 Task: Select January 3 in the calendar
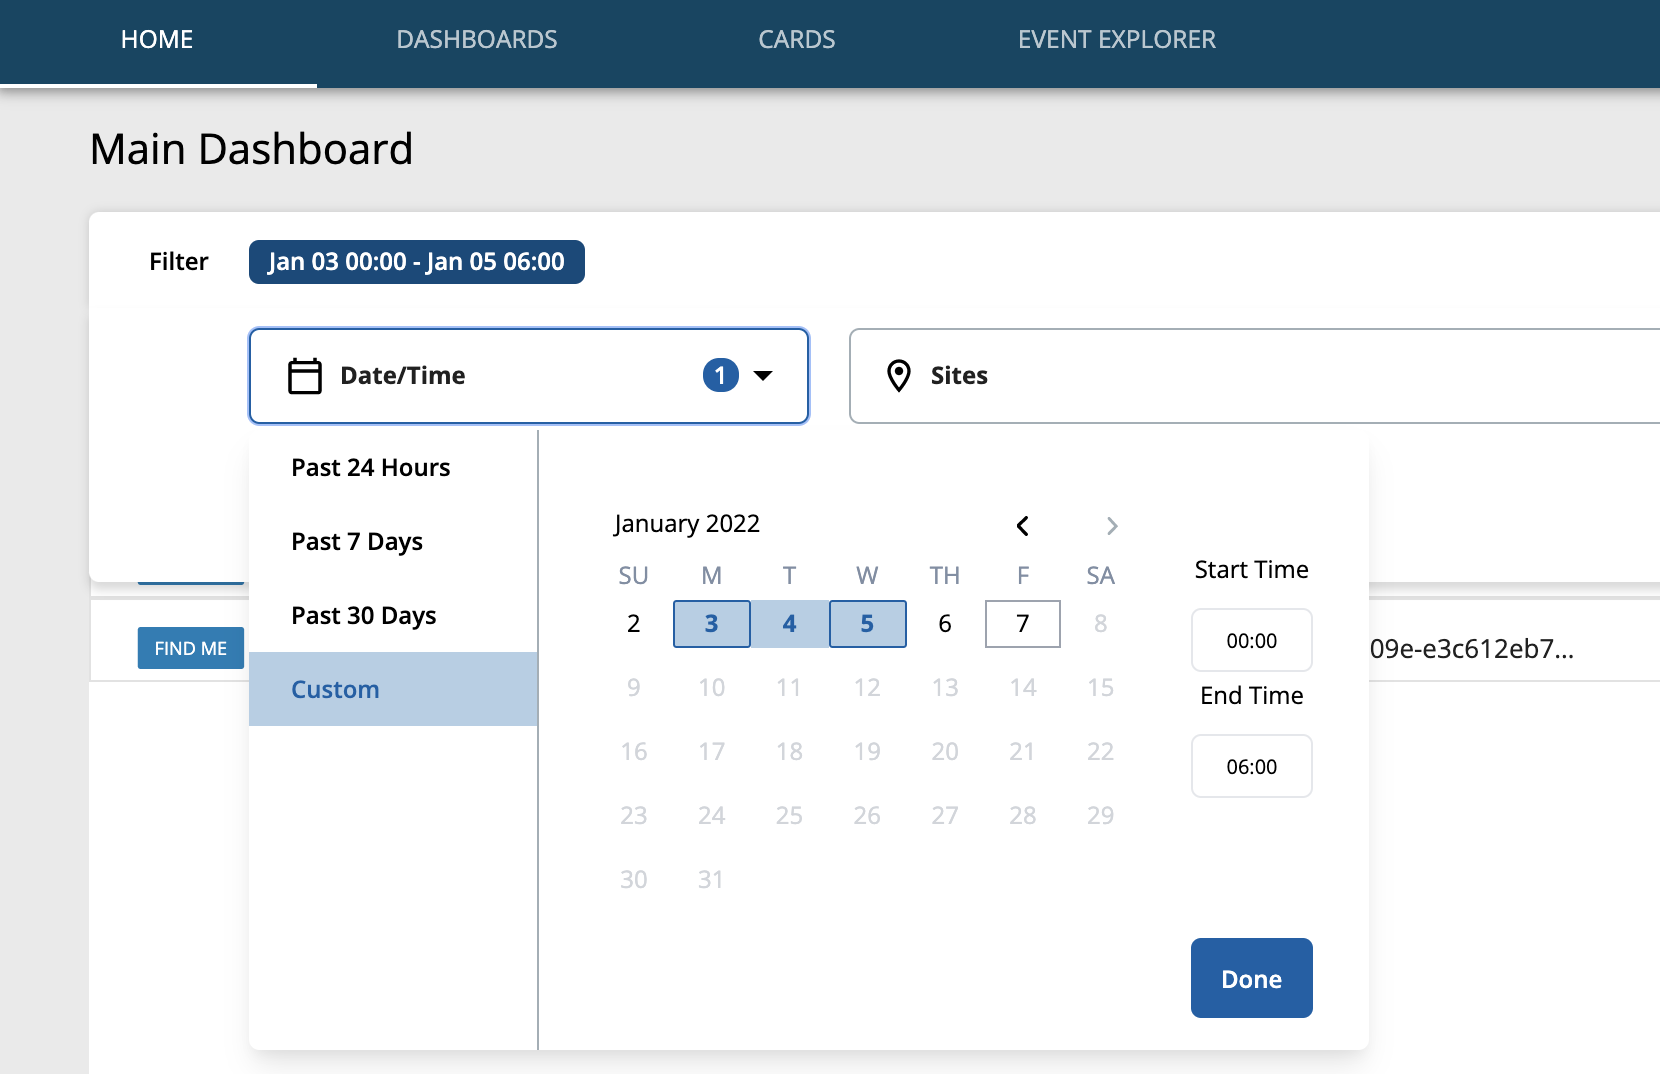tap(711, 624)
